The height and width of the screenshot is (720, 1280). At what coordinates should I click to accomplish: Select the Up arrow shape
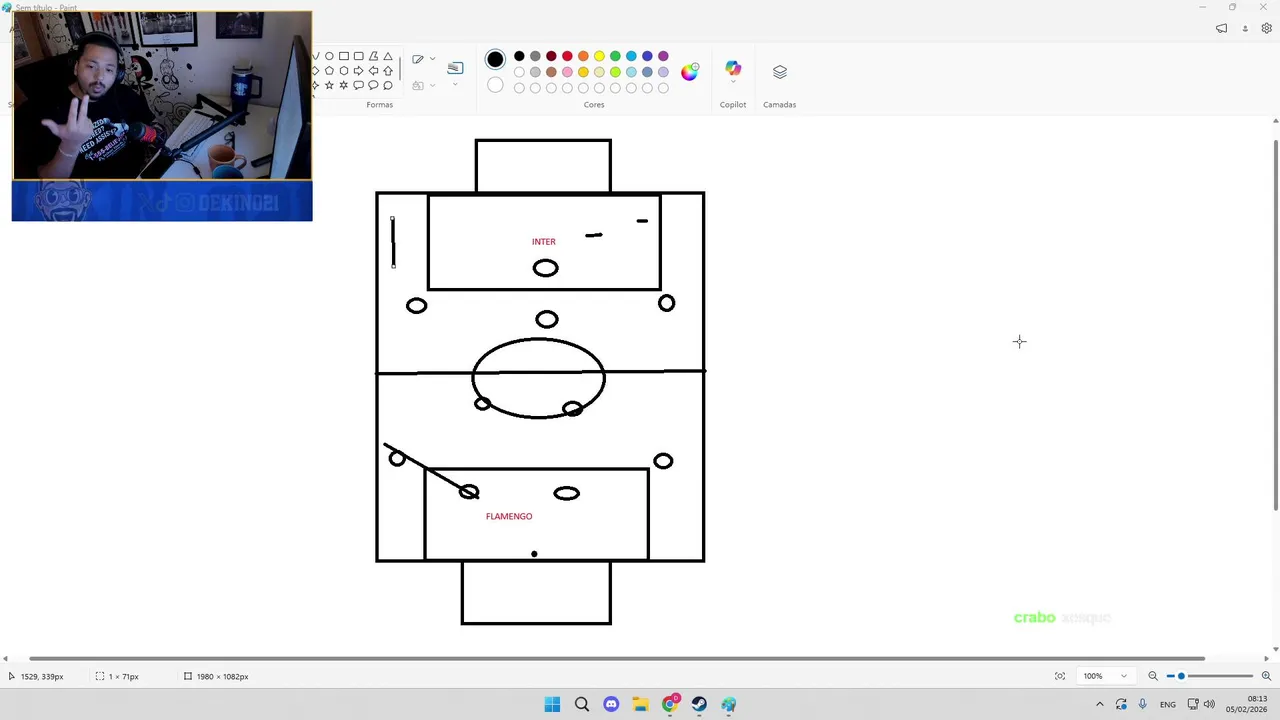(x=388, y=71)
